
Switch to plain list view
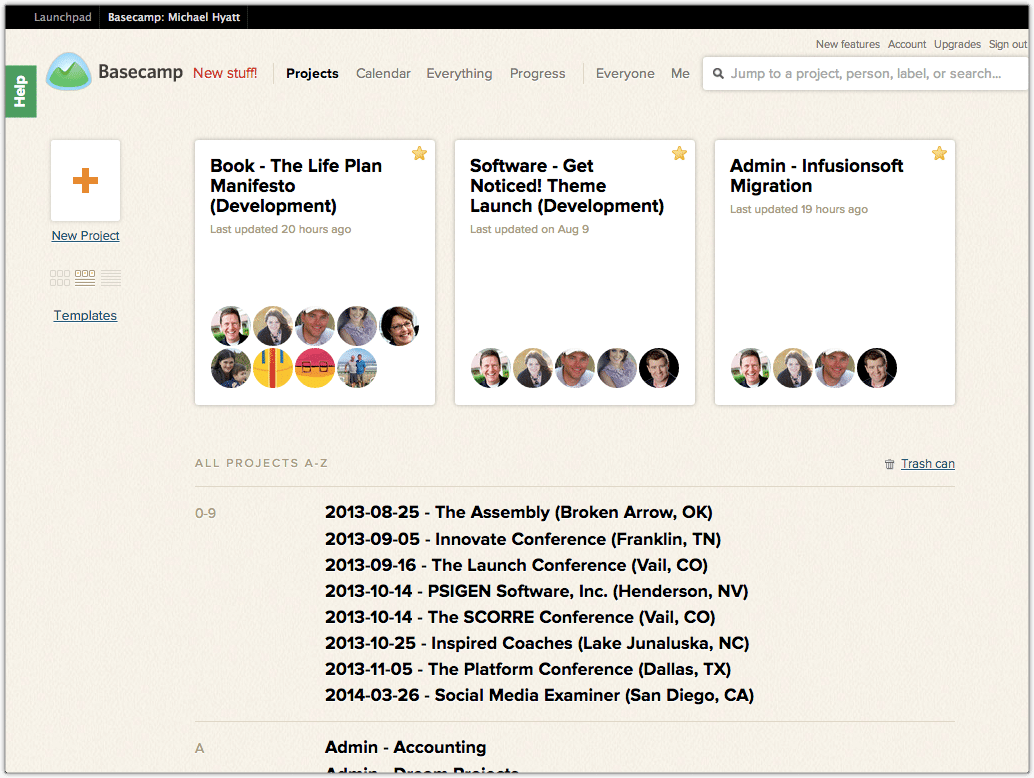(x=111, y=278)
